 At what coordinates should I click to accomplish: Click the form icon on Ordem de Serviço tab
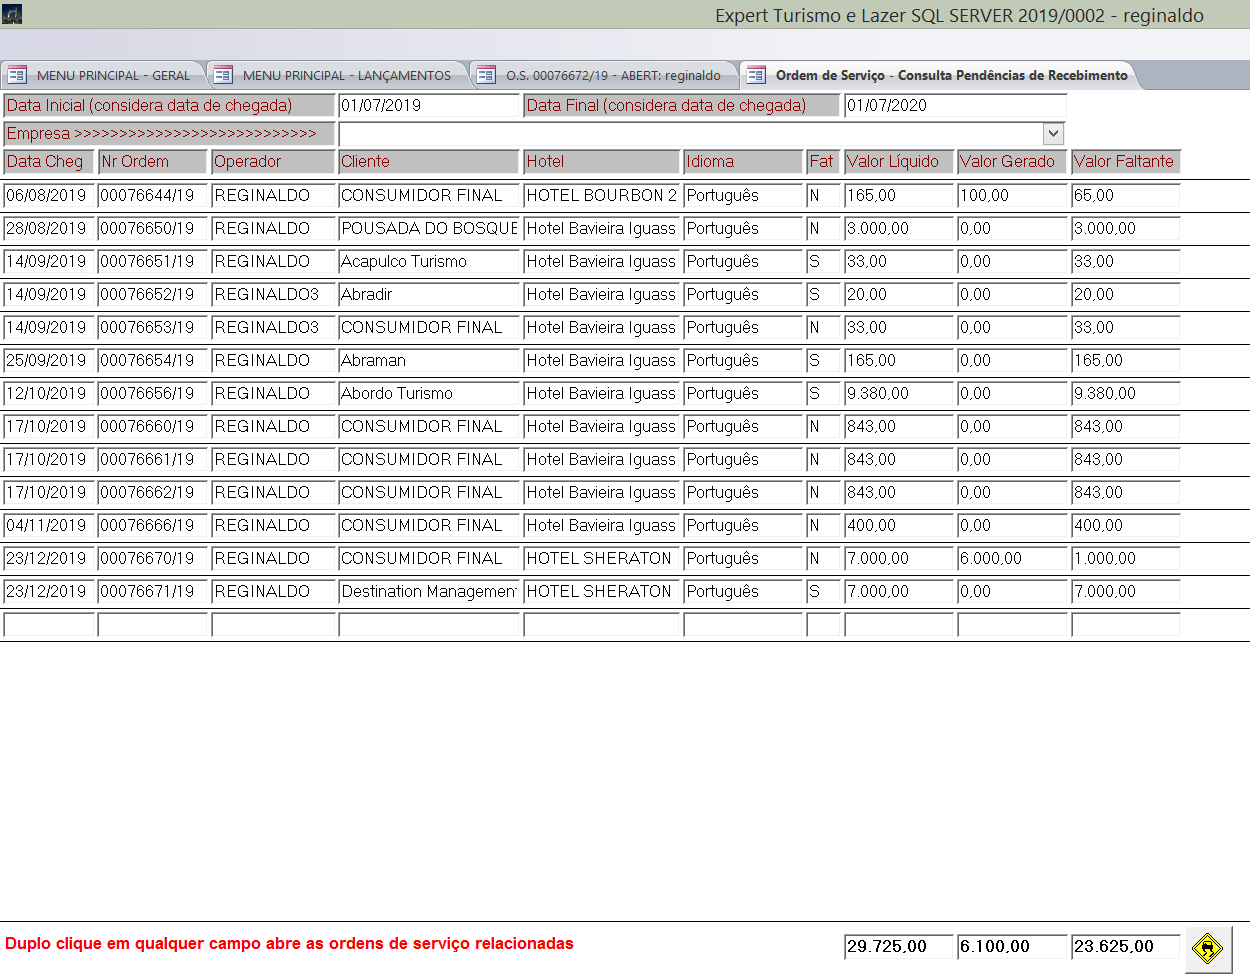[756, 75]
